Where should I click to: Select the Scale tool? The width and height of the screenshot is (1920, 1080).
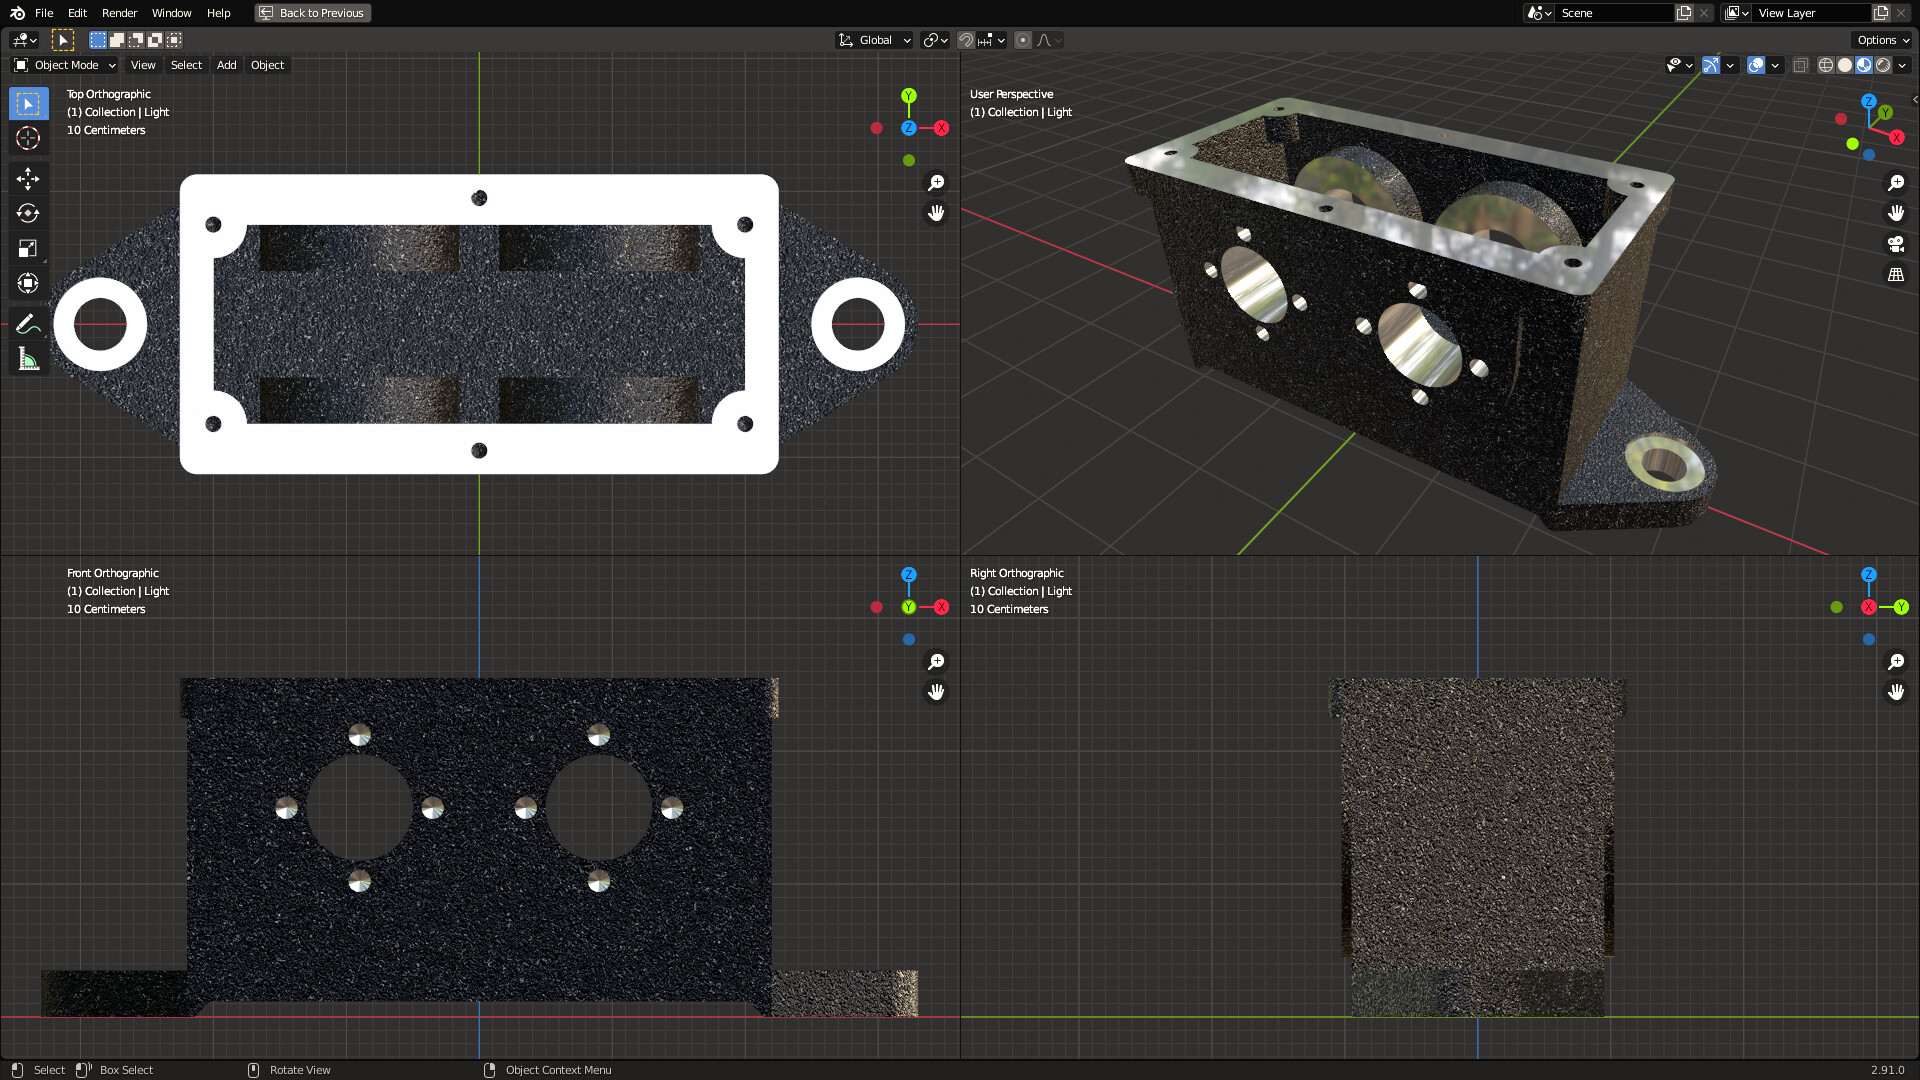pyautogui.click(x=28, y=248)
